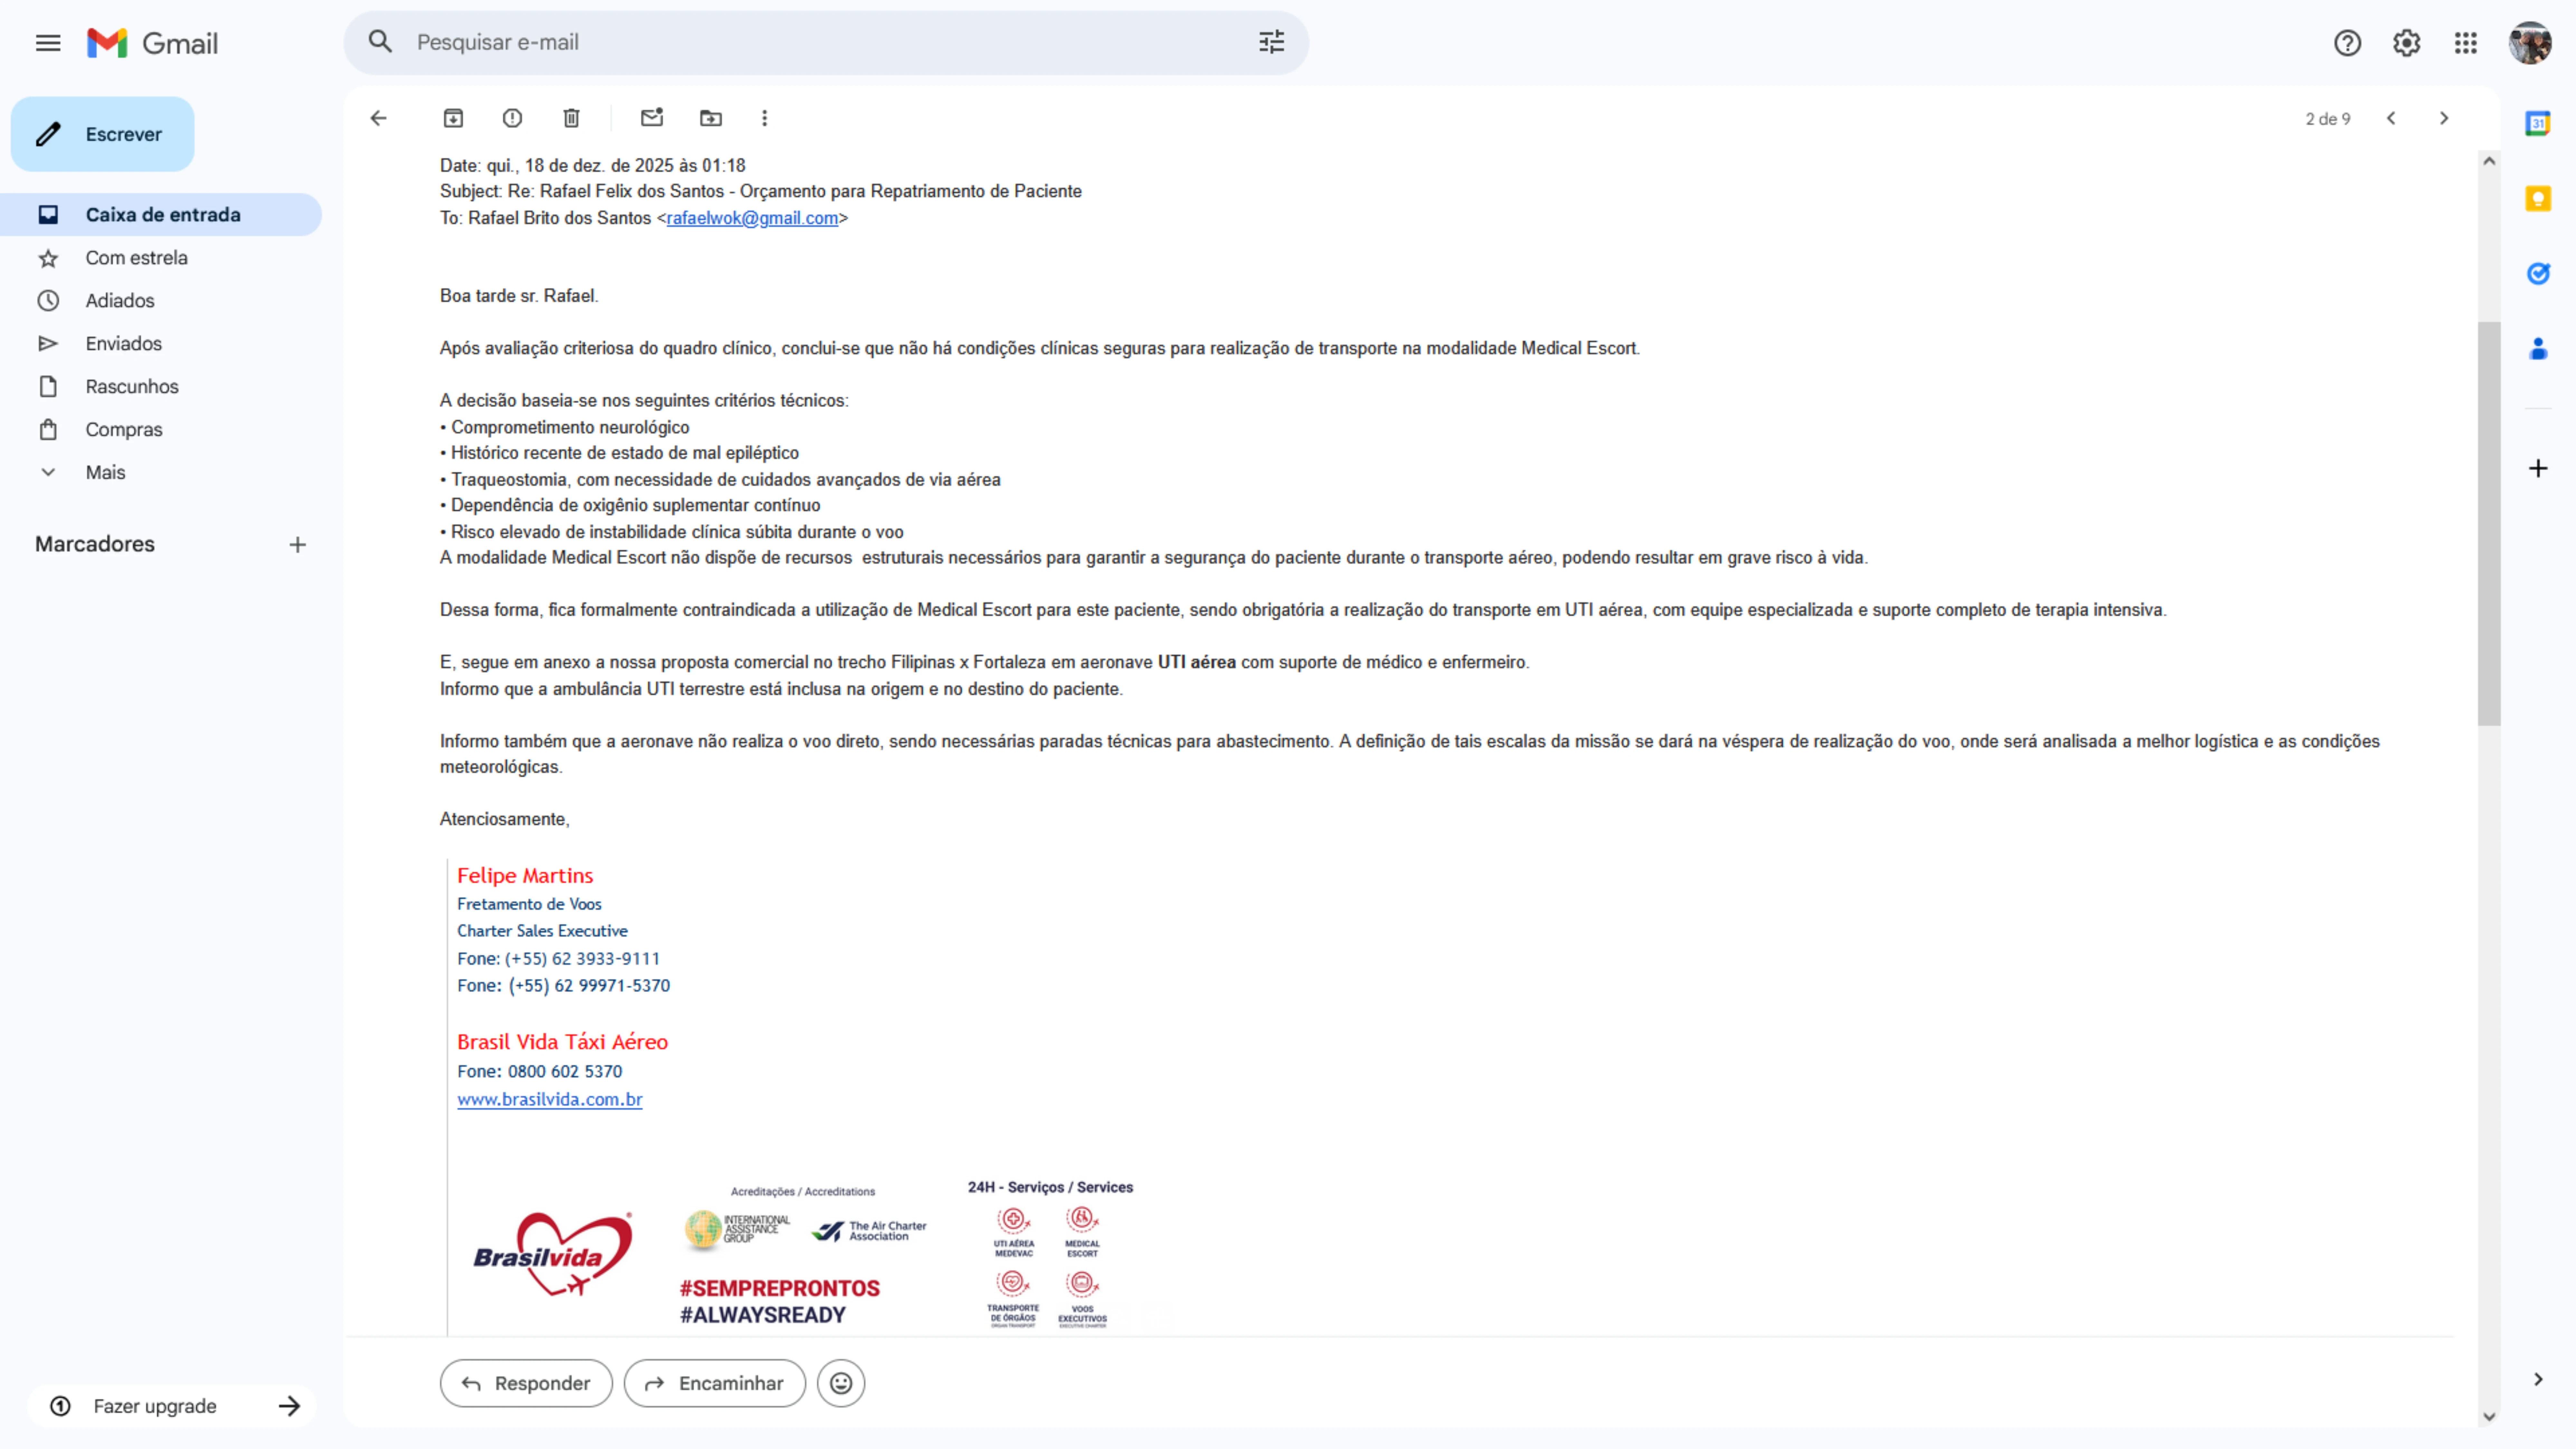Show search options filter dropdown

pos(1271,42)
